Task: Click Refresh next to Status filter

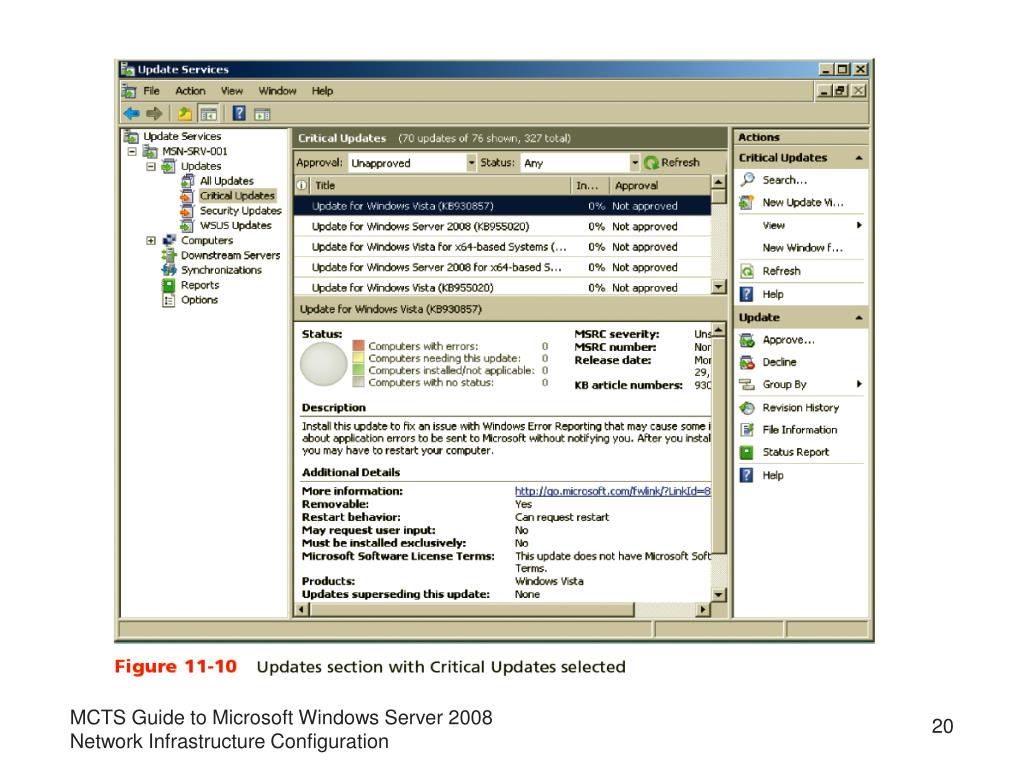Action: [x=672, y=163]
